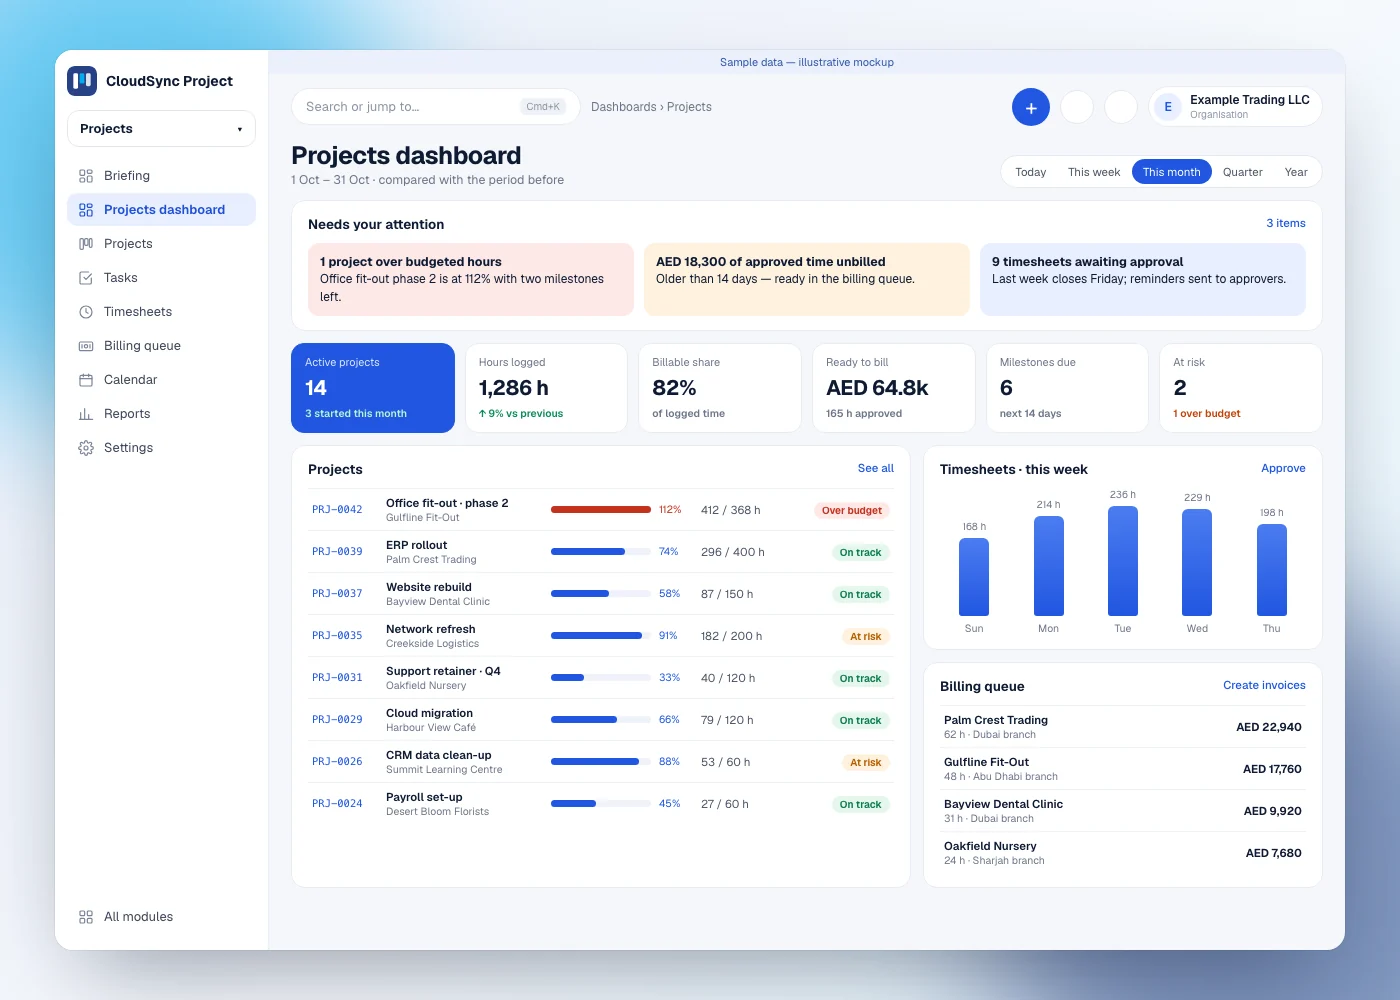Screen dimensions: 1400x1000
Task: Click At risk badge for Network refresh
Action: [866, 636]
